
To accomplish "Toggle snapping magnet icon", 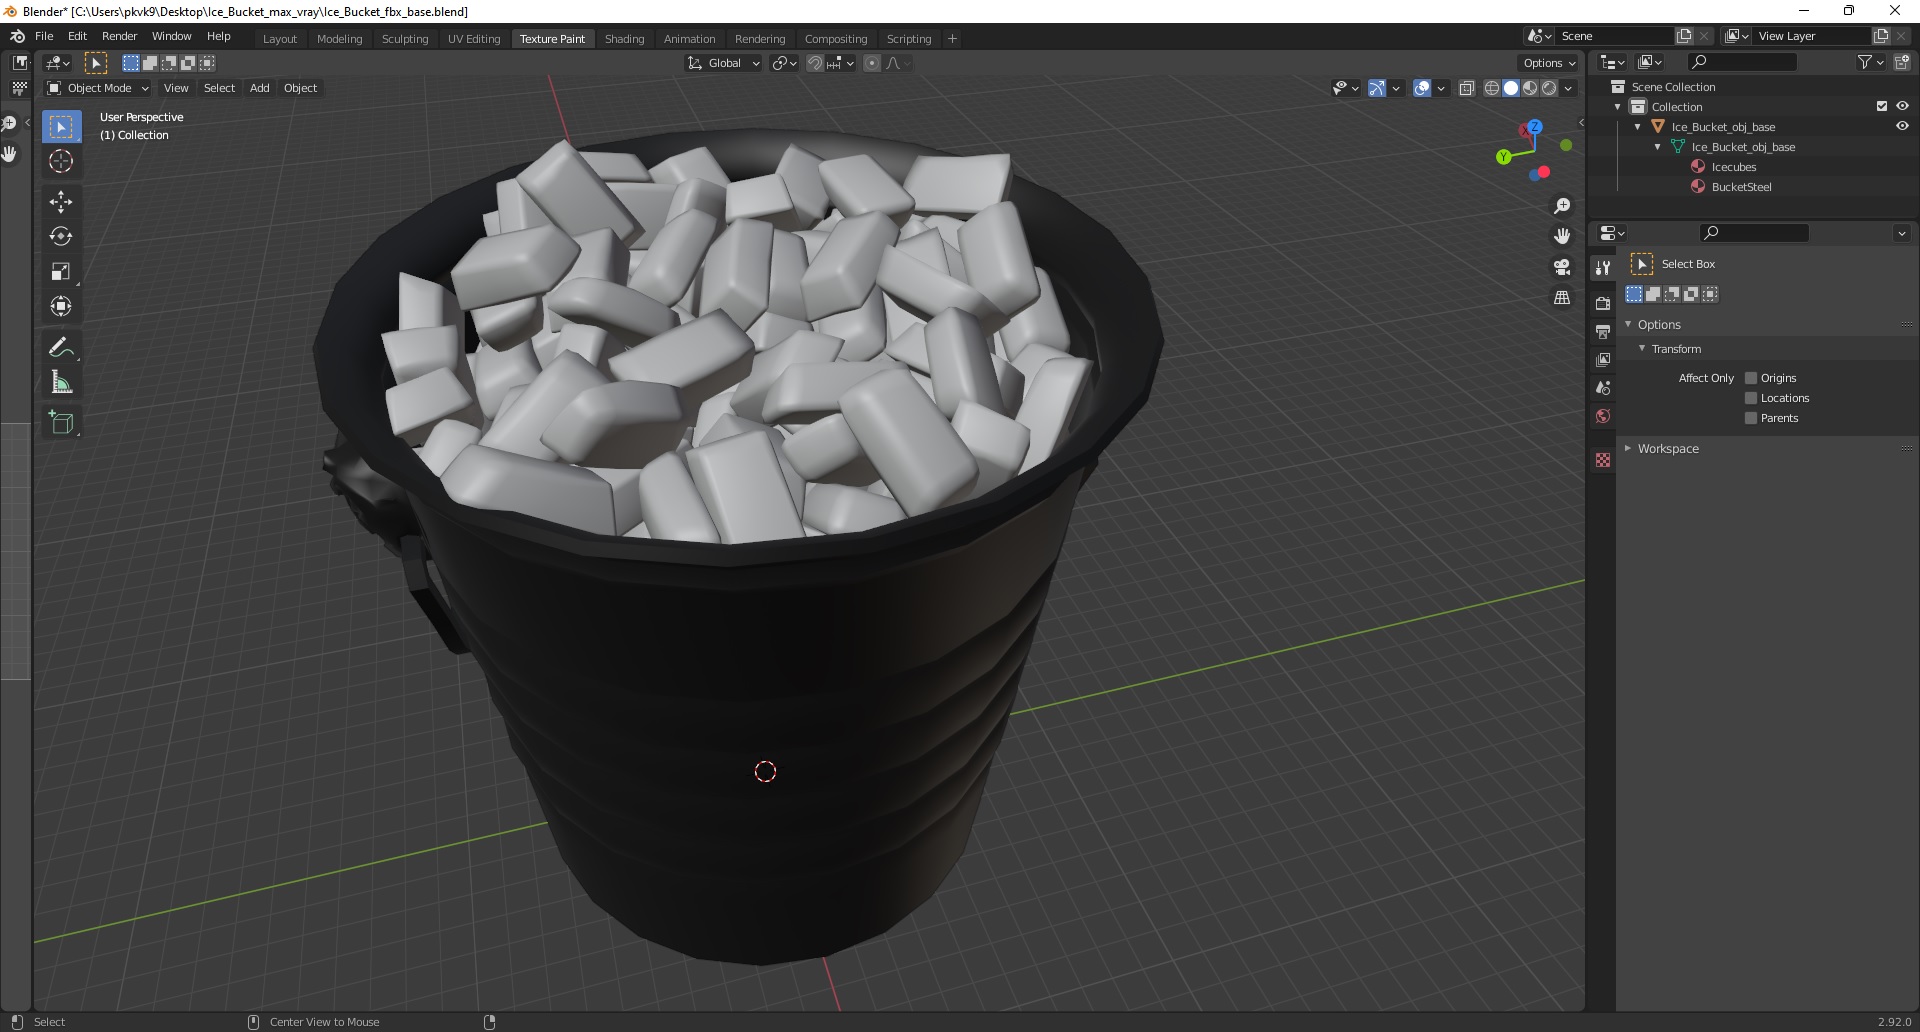I will [x=815, y=63].
